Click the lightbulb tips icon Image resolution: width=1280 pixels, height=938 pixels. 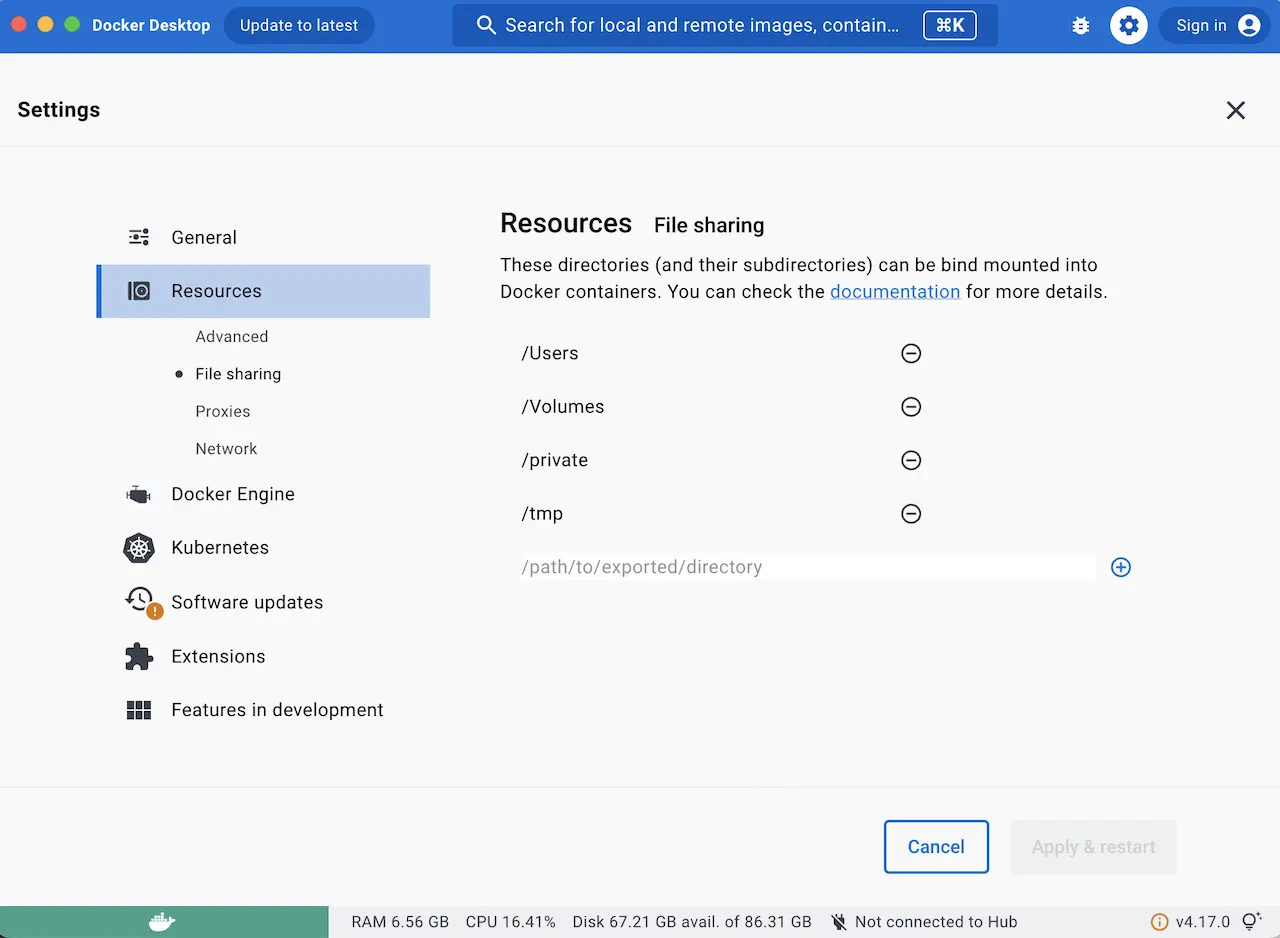[1251, 921]
